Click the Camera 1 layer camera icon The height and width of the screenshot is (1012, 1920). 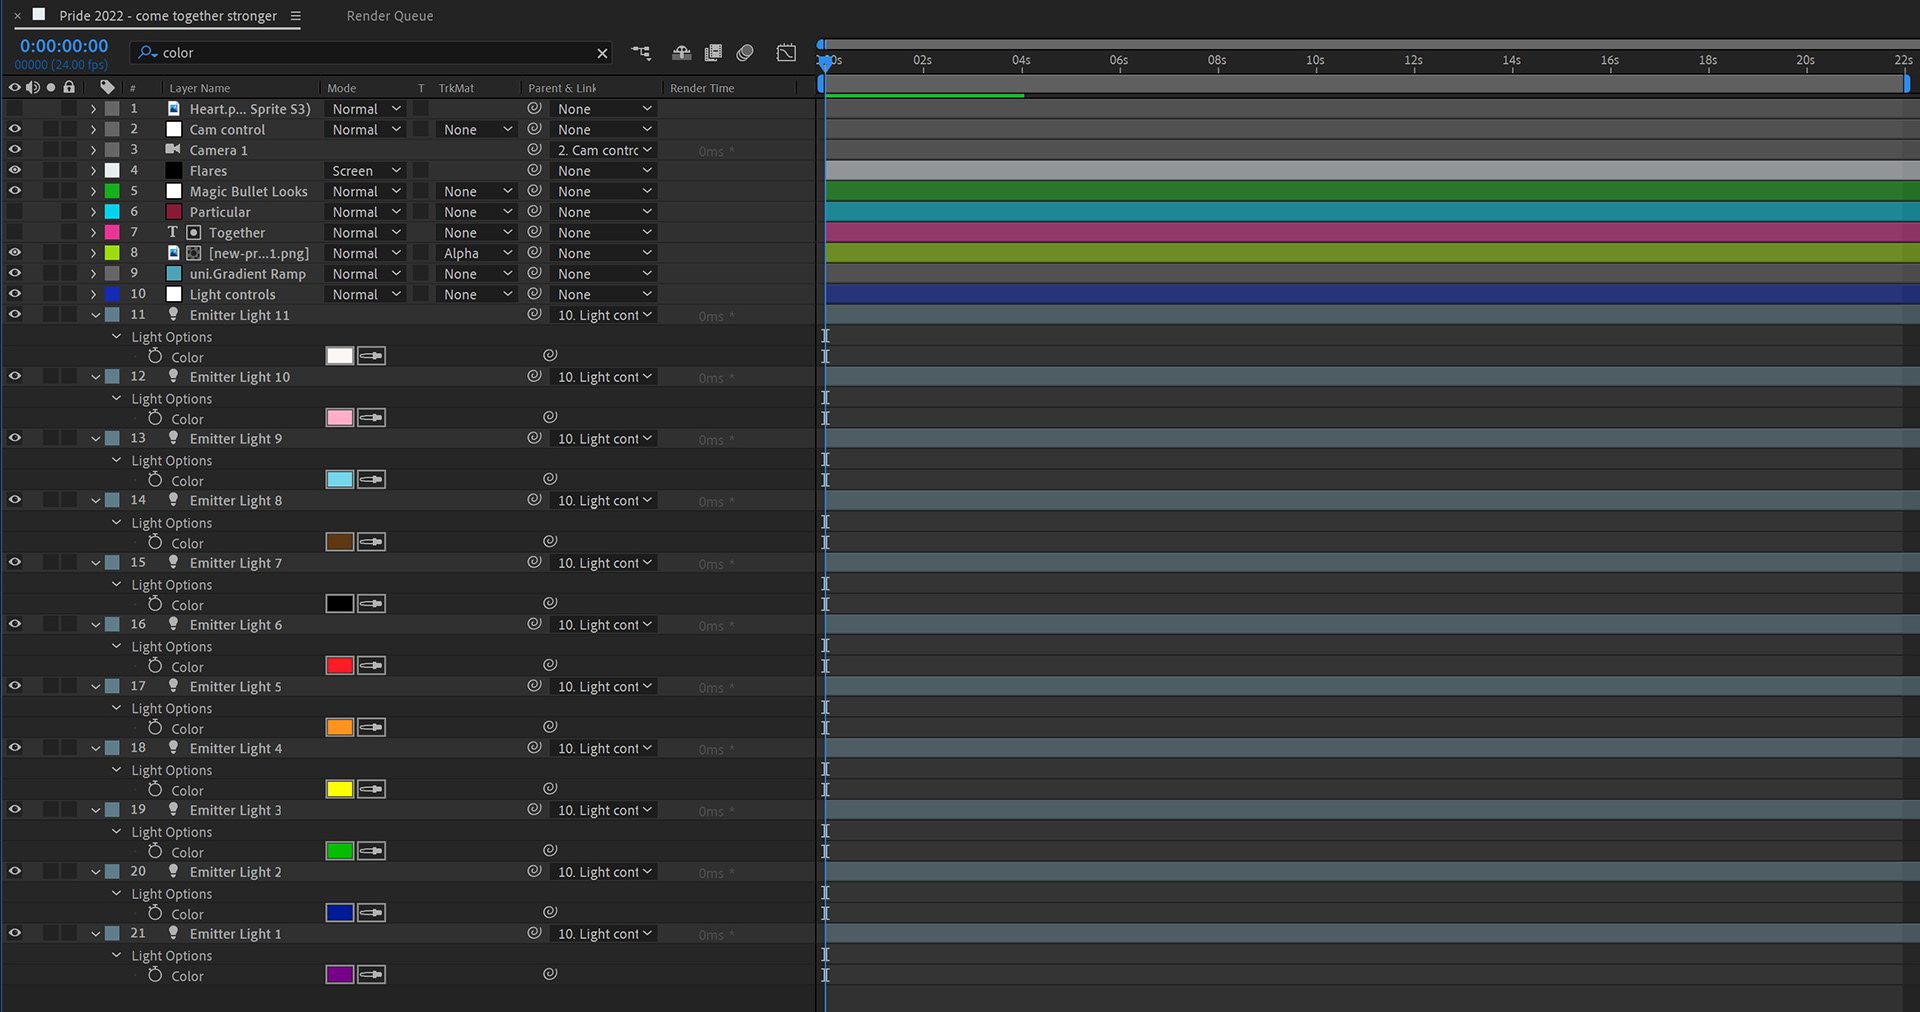point(173,149)
